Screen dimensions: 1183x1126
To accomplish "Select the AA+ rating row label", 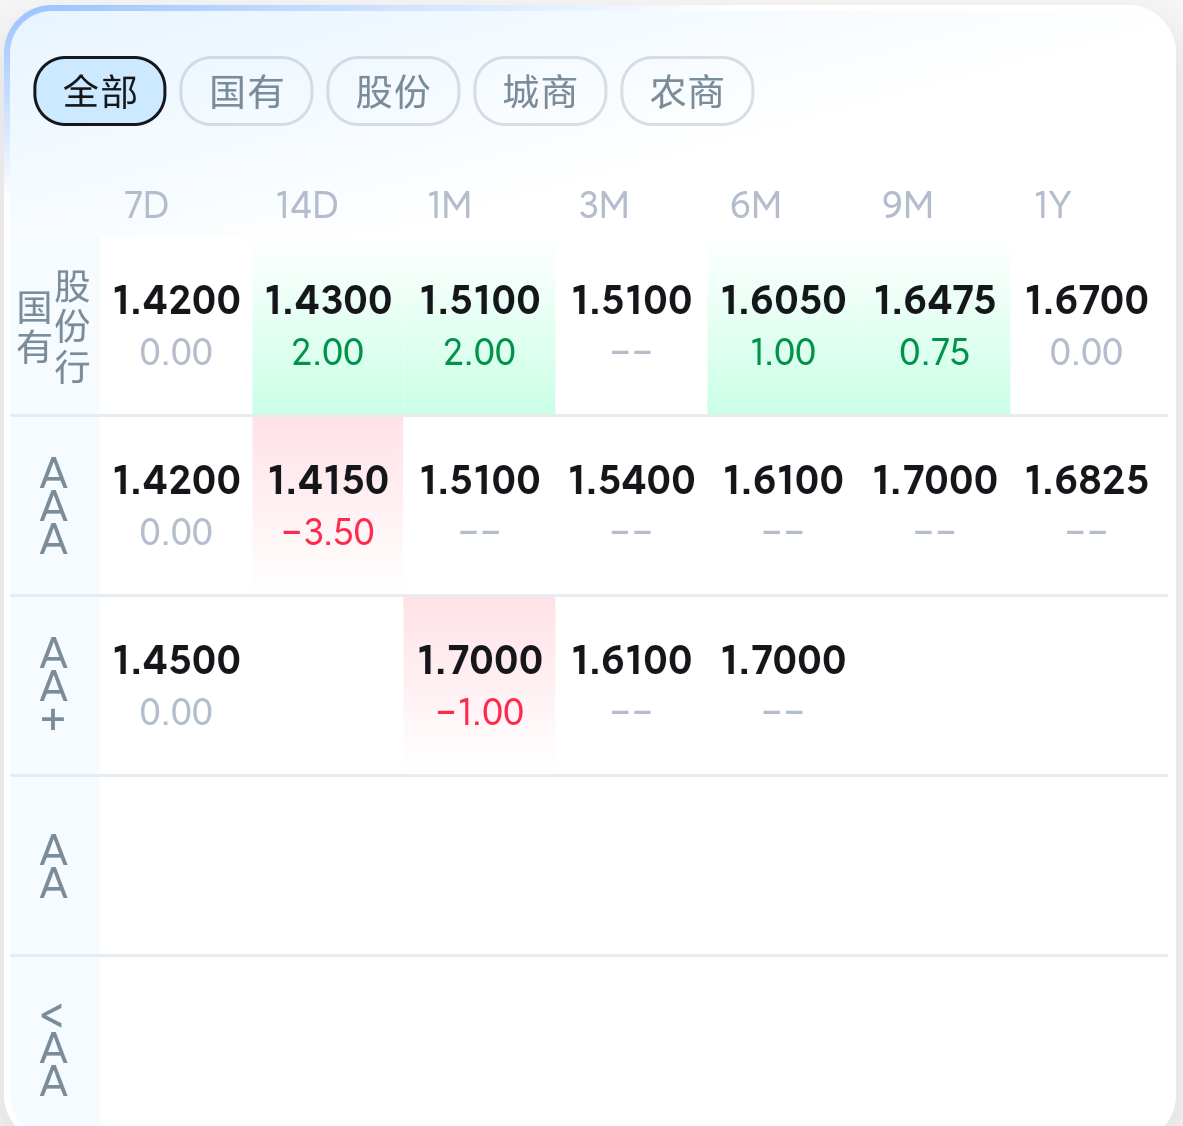I will tap(54, 686).
